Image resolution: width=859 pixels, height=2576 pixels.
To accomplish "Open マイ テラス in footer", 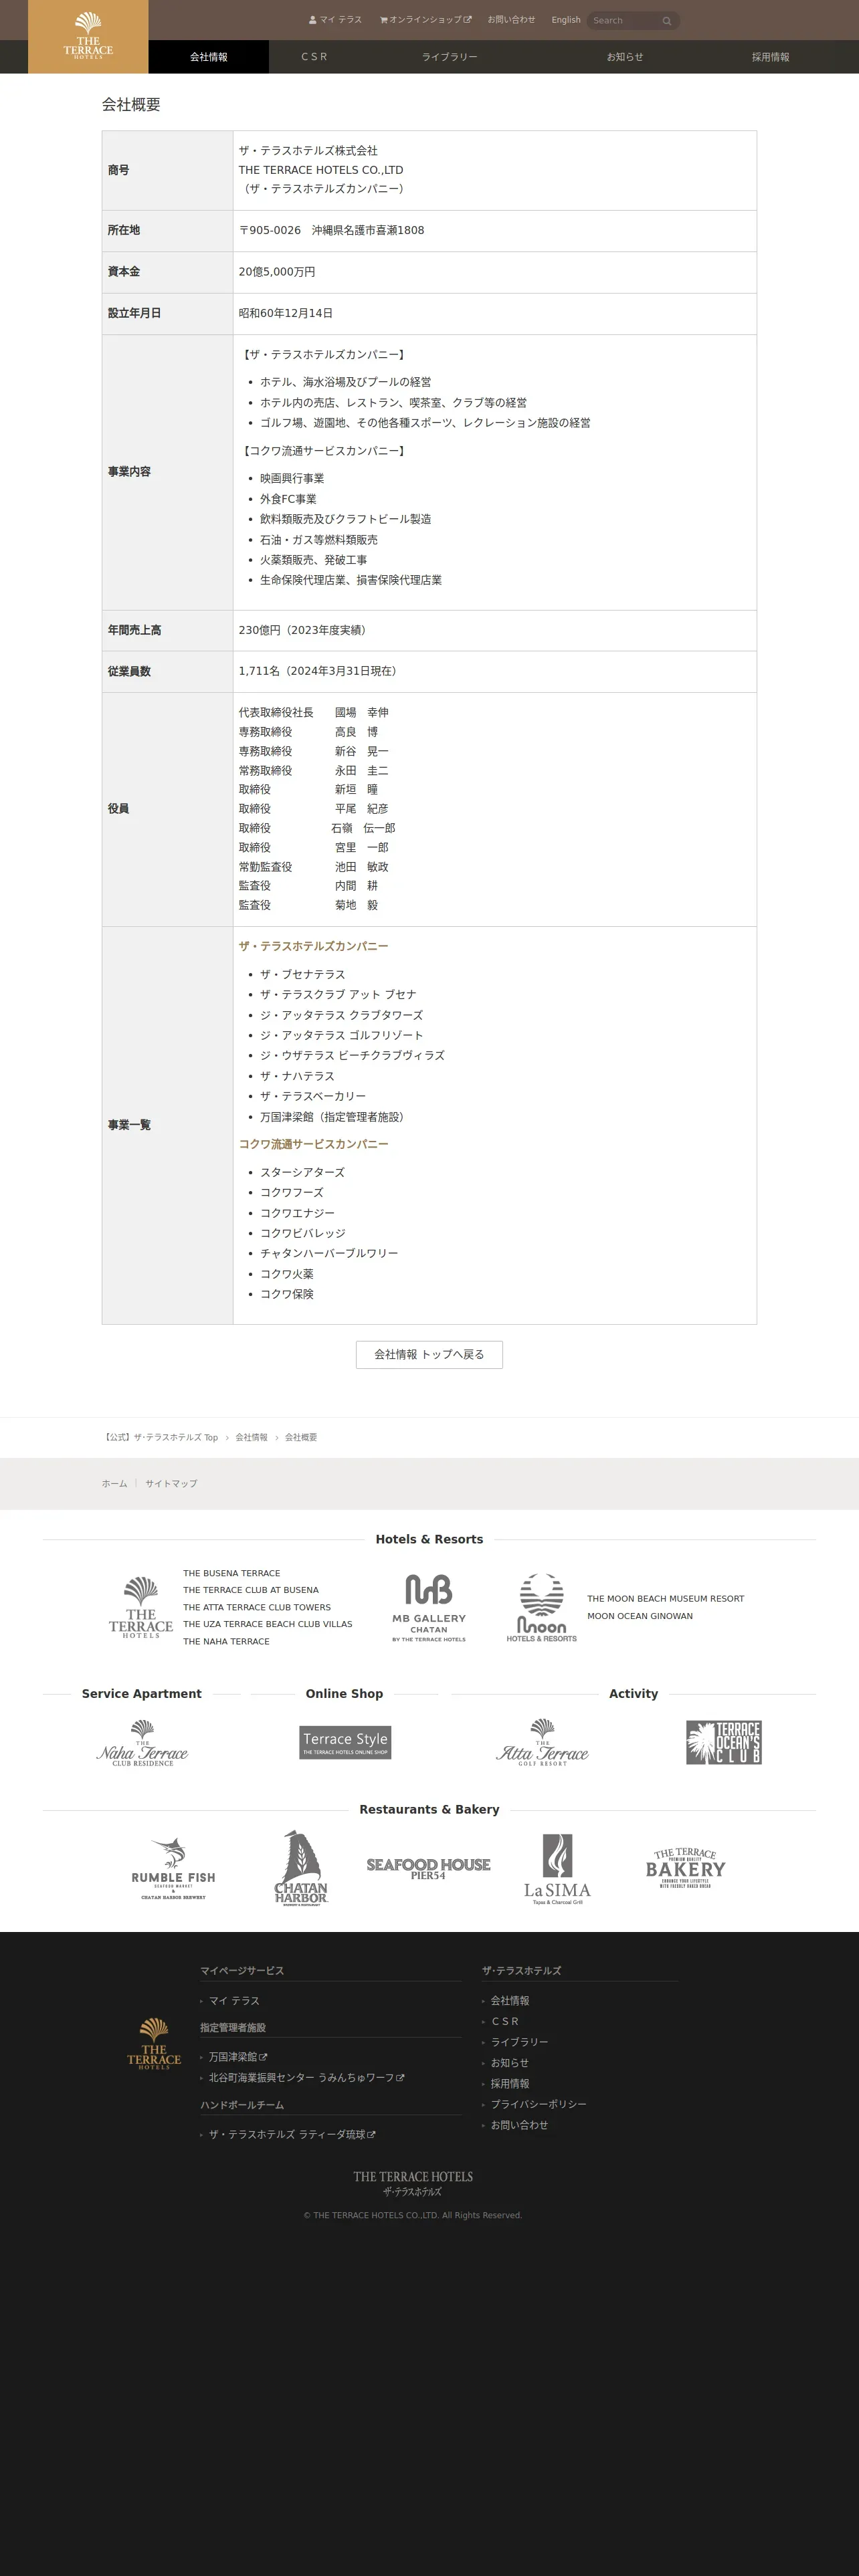I will point(234,2000).
